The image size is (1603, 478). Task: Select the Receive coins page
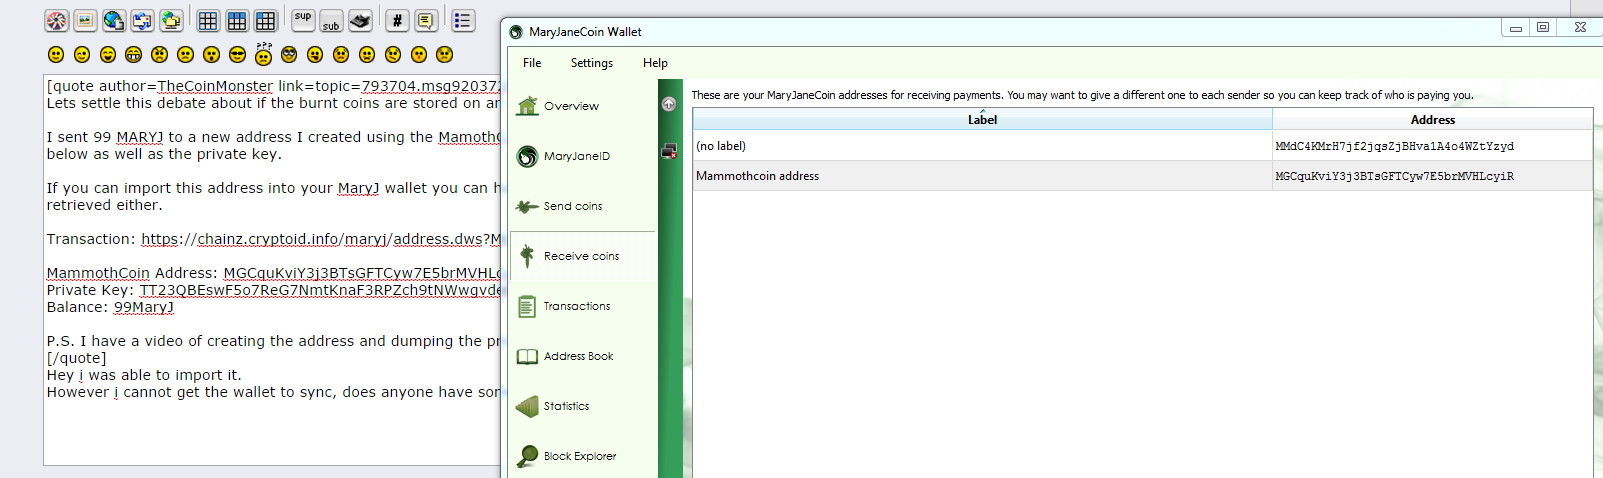[584, 256]
